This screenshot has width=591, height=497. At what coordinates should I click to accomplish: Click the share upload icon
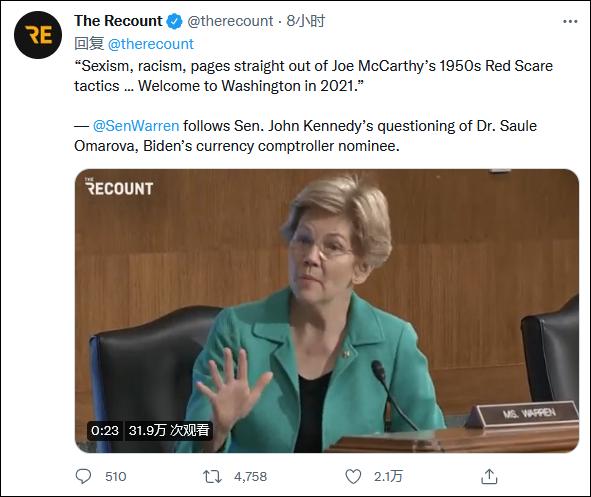click(x=489, y=476)
